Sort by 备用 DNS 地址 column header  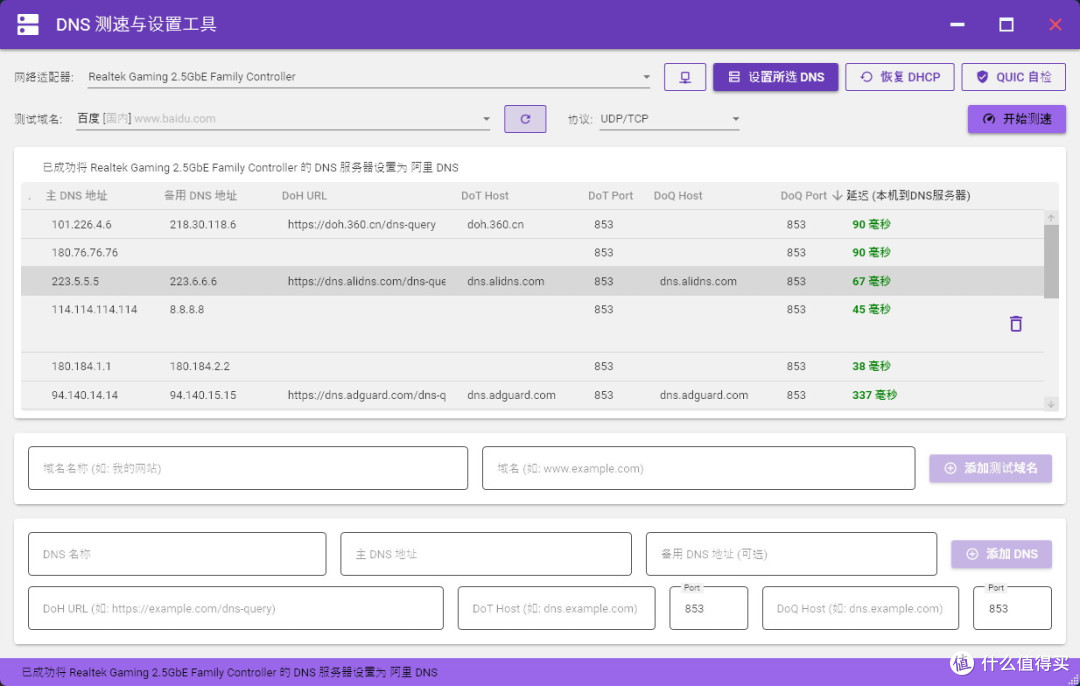tap(200, 196)
